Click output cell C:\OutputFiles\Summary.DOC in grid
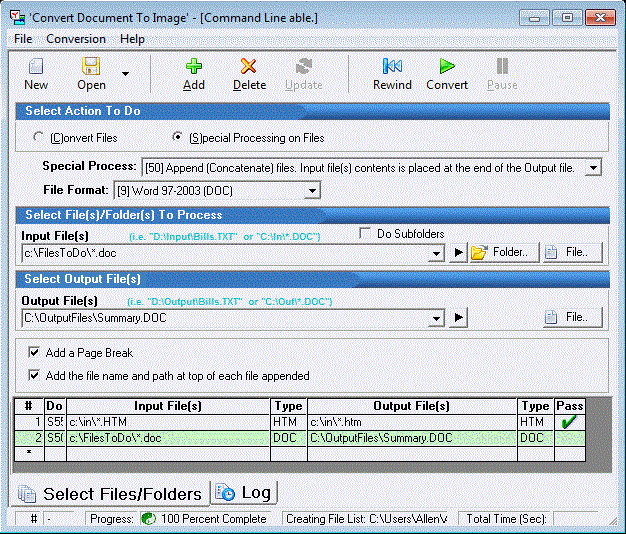626x534 pixels. [412, 438]
